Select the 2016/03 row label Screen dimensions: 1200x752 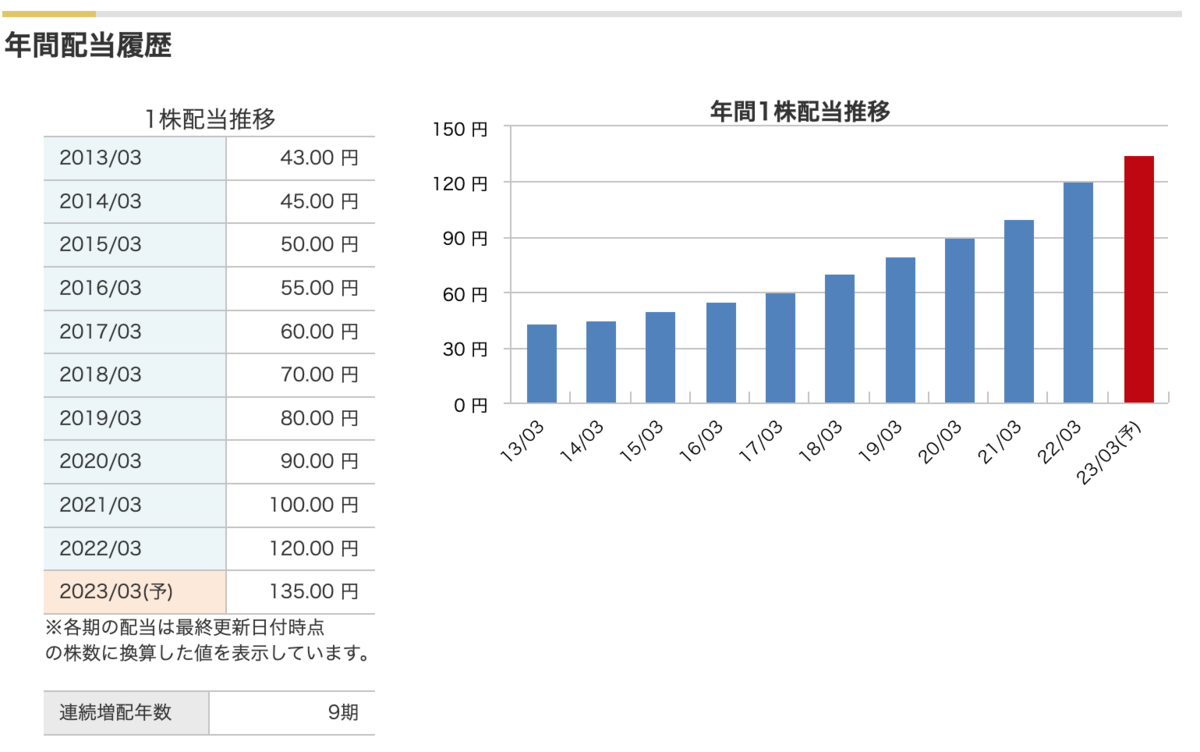(x=135, y=288)
